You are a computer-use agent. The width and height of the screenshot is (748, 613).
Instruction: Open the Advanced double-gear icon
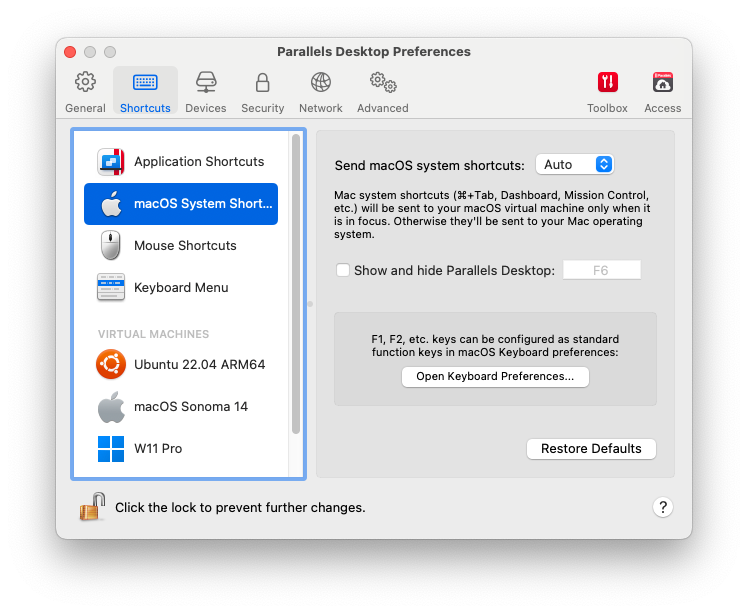(383, 83)
